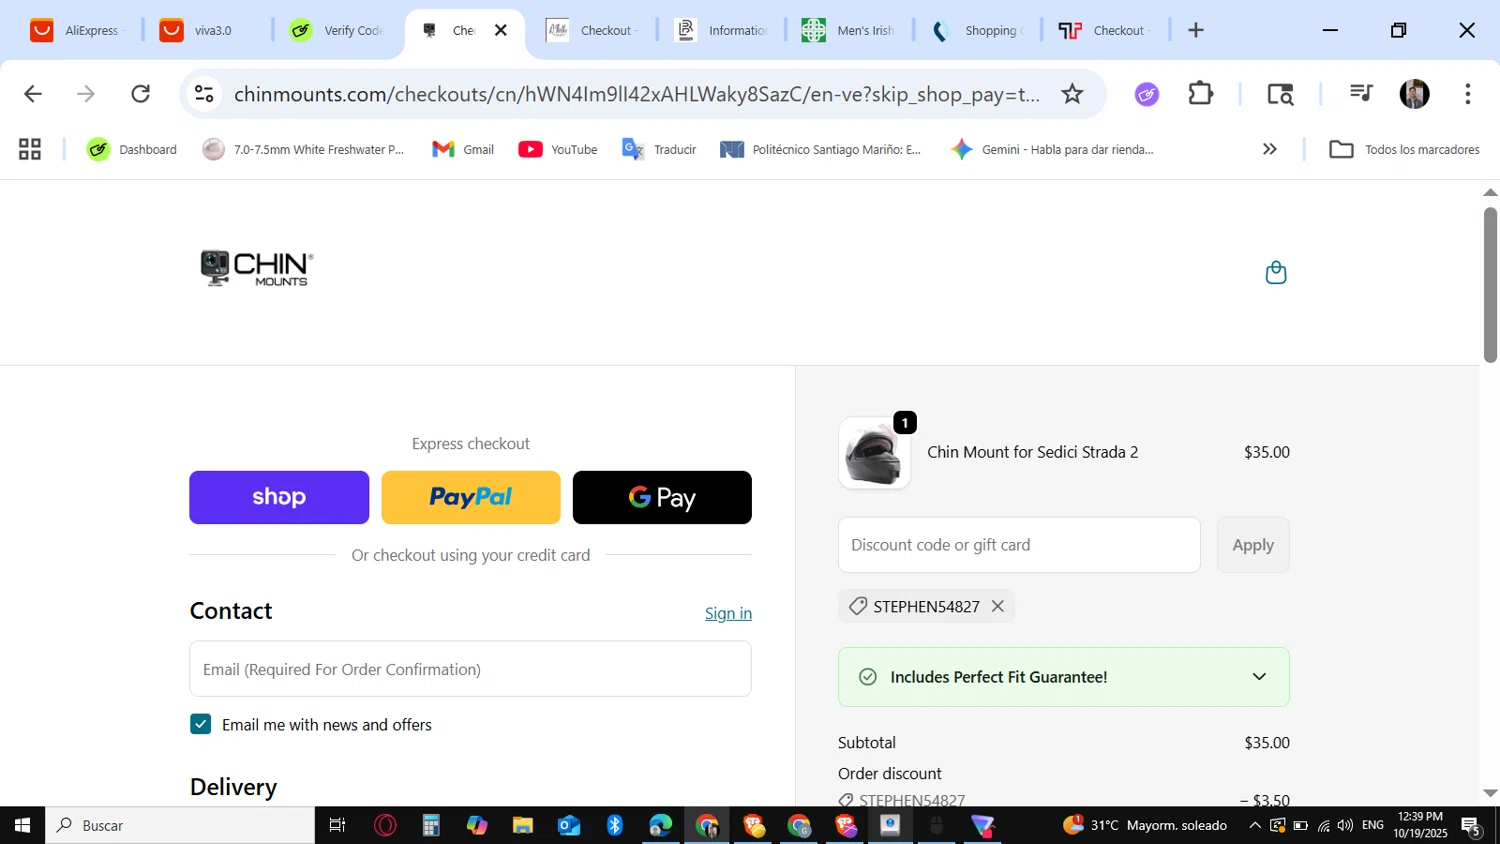This screenshot has width=1500, height=844.
Task: Open the Dashboard bookmark
Action: [x=132, y=149]
